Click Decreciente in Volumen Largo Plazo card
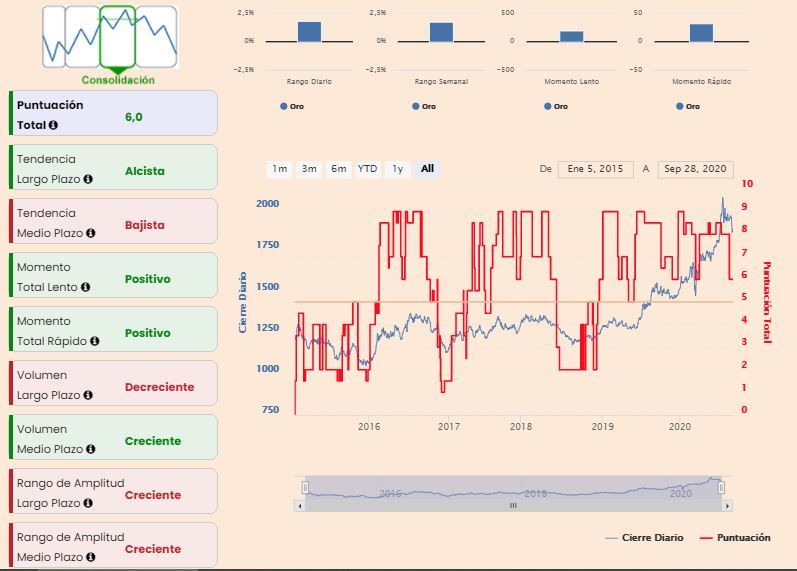The height and width of the screenshot is (571, 797). point(160,387)
